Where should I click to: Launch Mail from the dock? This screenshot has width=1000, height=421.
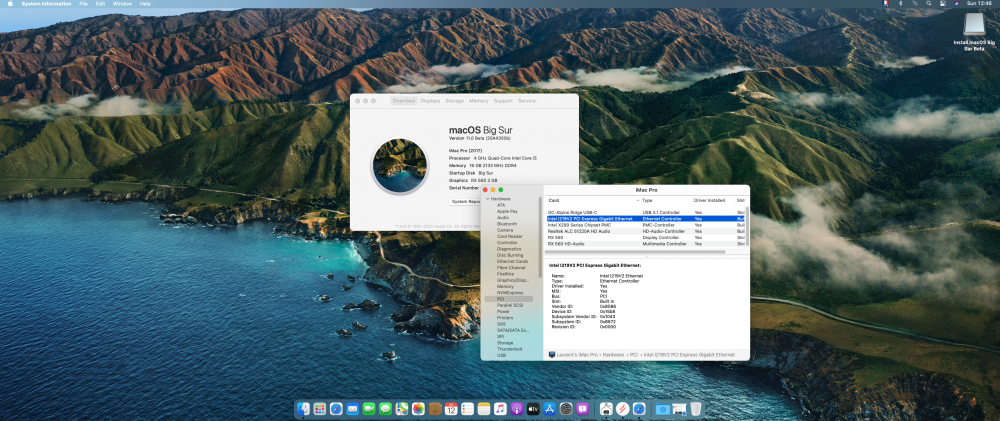[353, 409]
